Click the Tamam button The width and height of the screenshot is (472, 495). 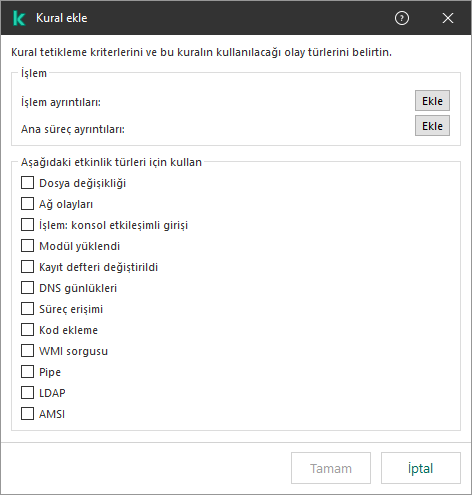331,468
